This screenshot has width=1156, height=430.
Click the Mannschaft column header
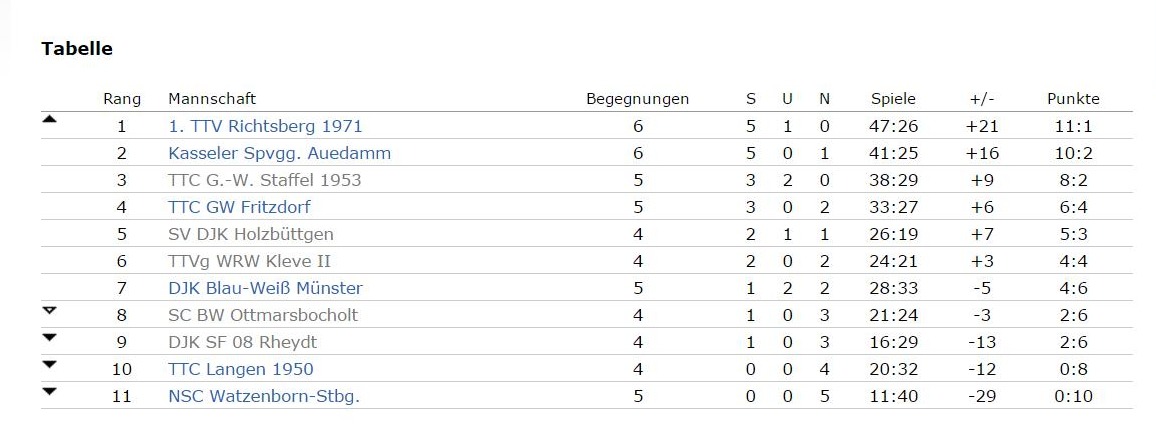[212, 99]
